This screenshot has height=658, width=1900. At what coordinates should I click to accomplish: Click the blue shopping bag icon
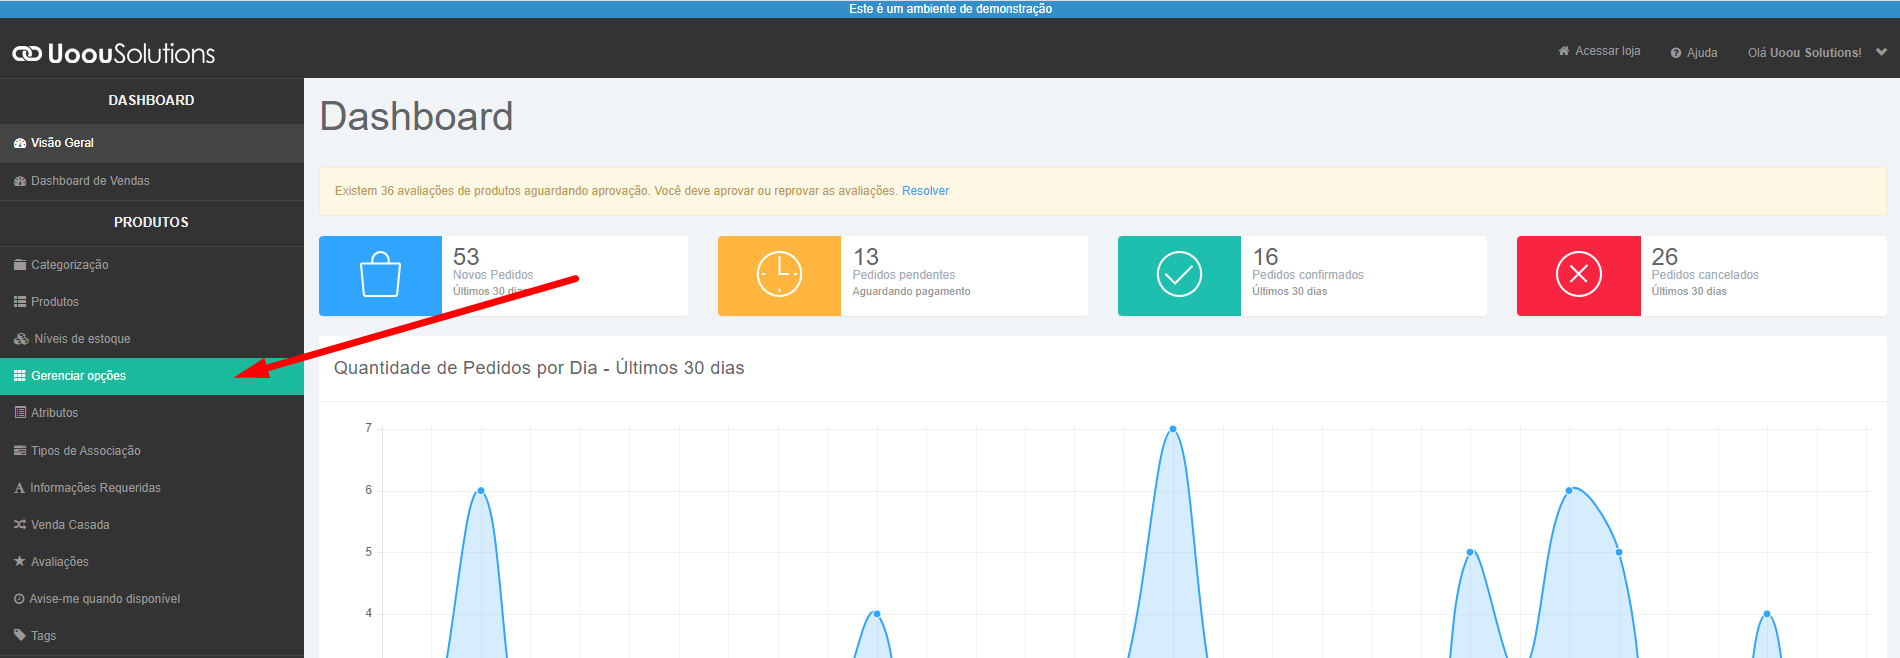380,275
